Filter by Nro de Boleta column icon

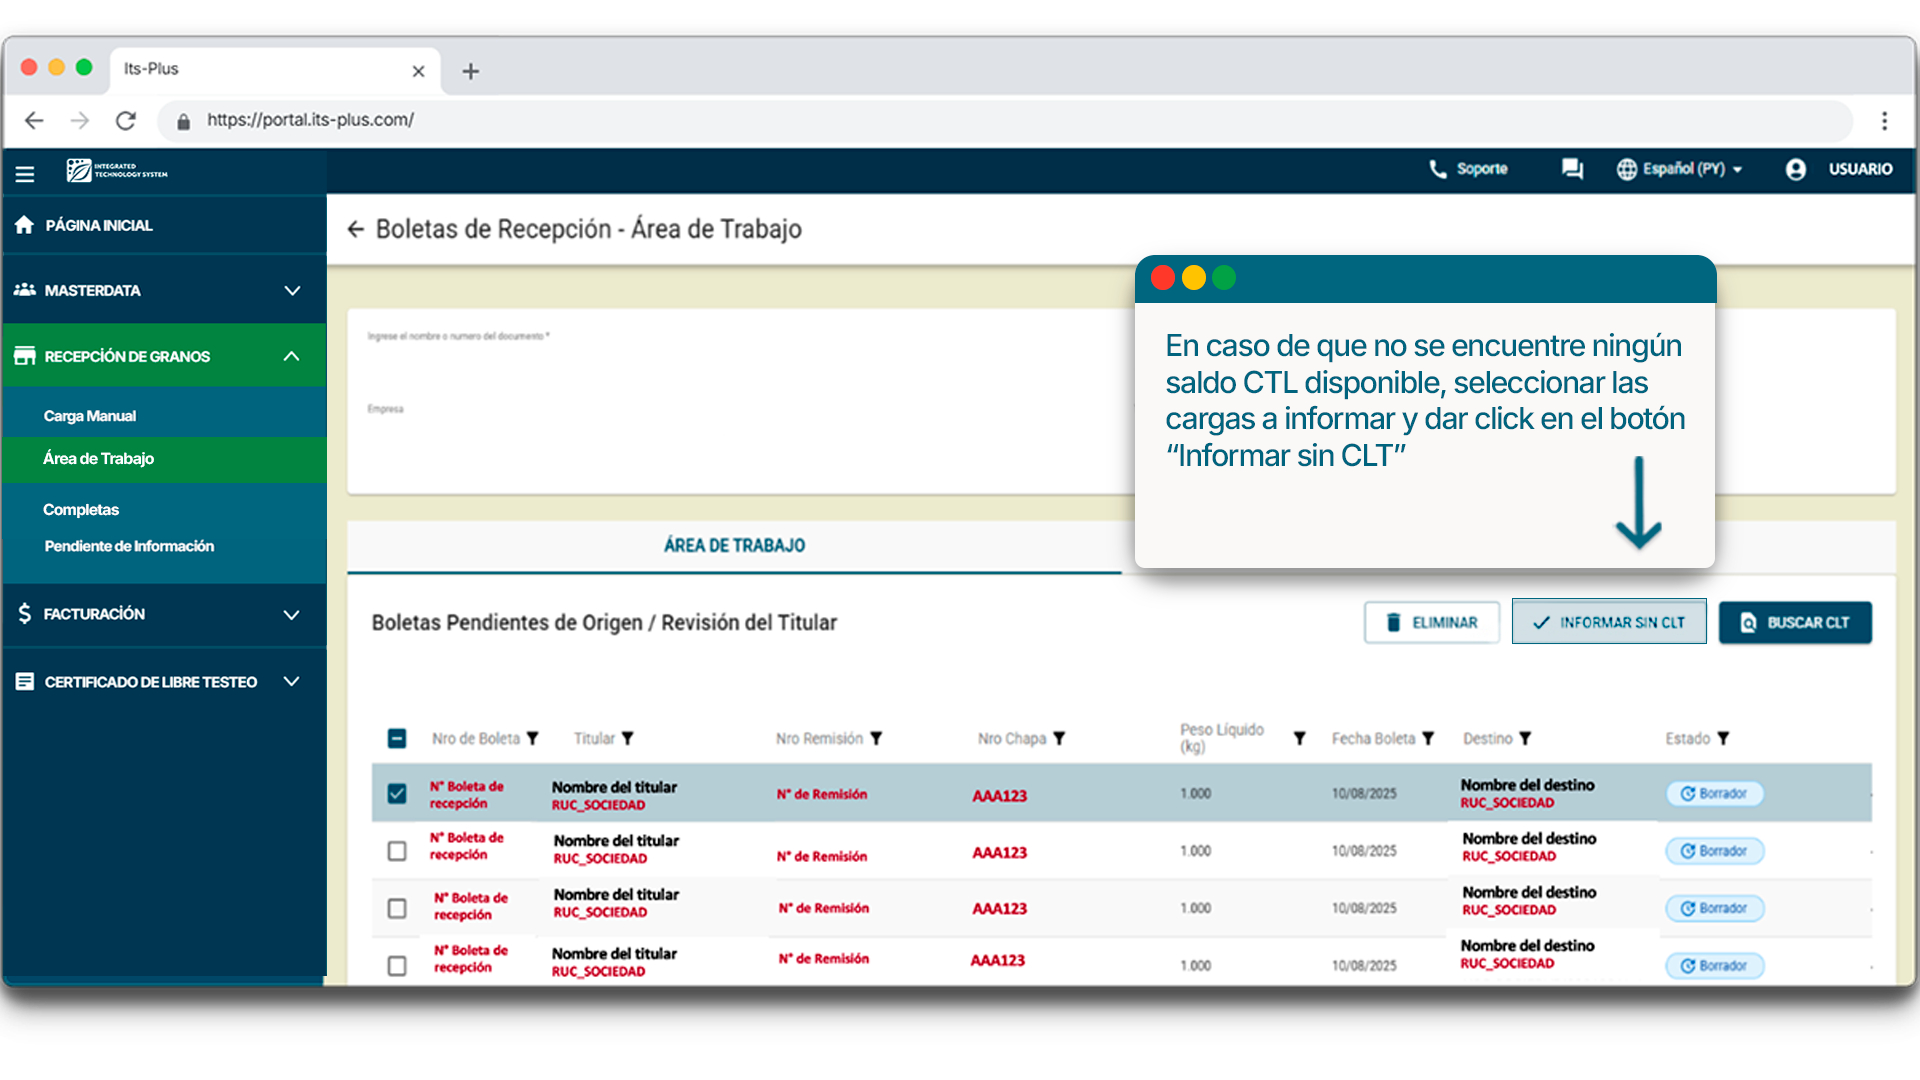click(533, 739)
